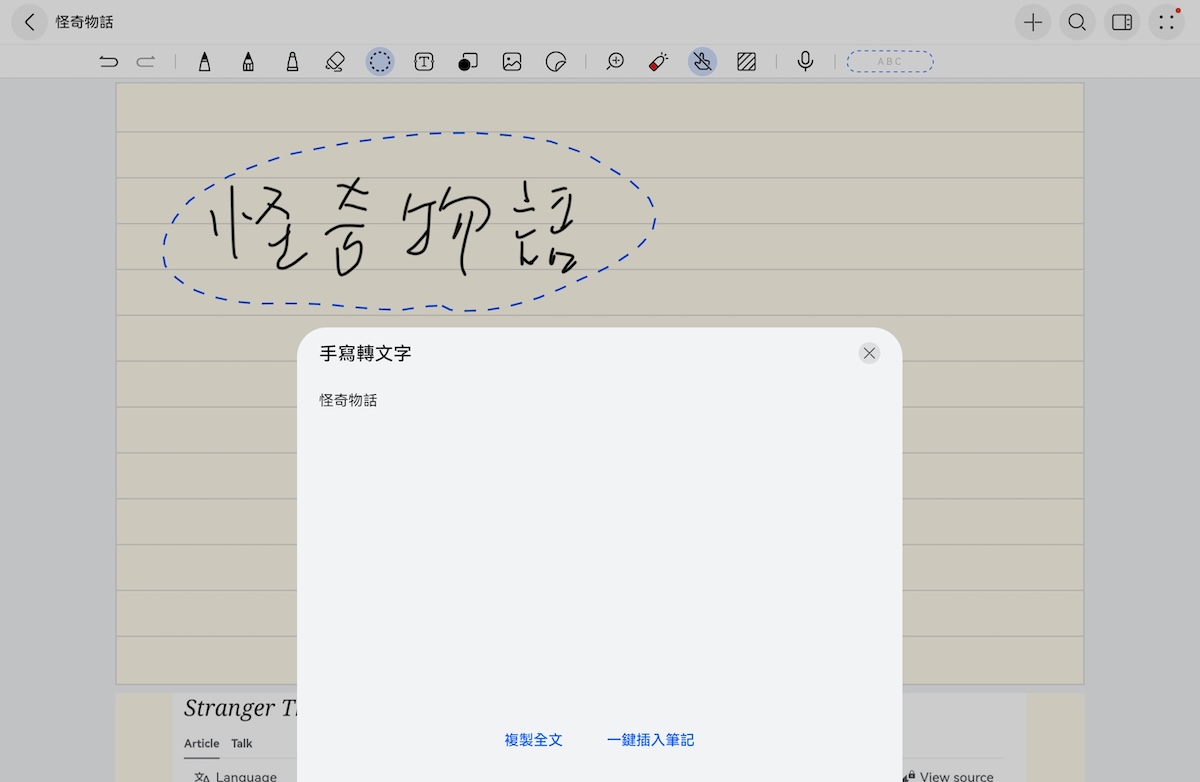This screenshot has width=1200, height=782.
Task: Select the highlighter tool
Action: click(x=292, y=62)
